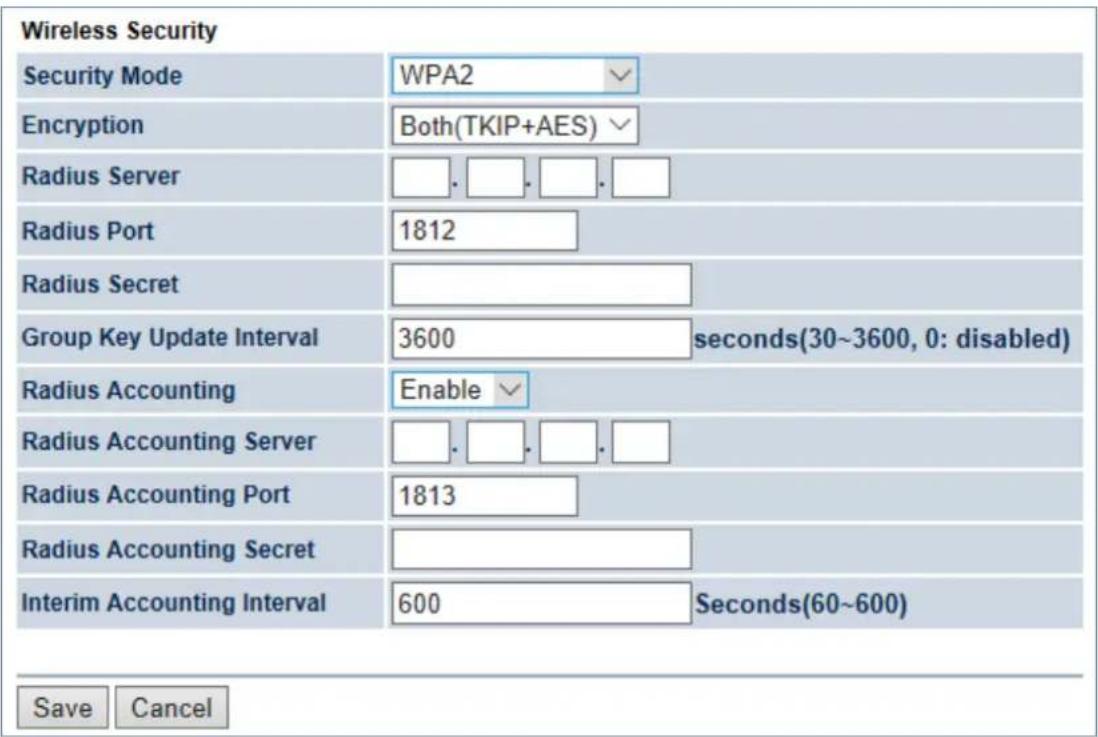Screen dimensions: 1098x737
Task: Click third octet of Radius Accounting Server
Action: (568, 442)
